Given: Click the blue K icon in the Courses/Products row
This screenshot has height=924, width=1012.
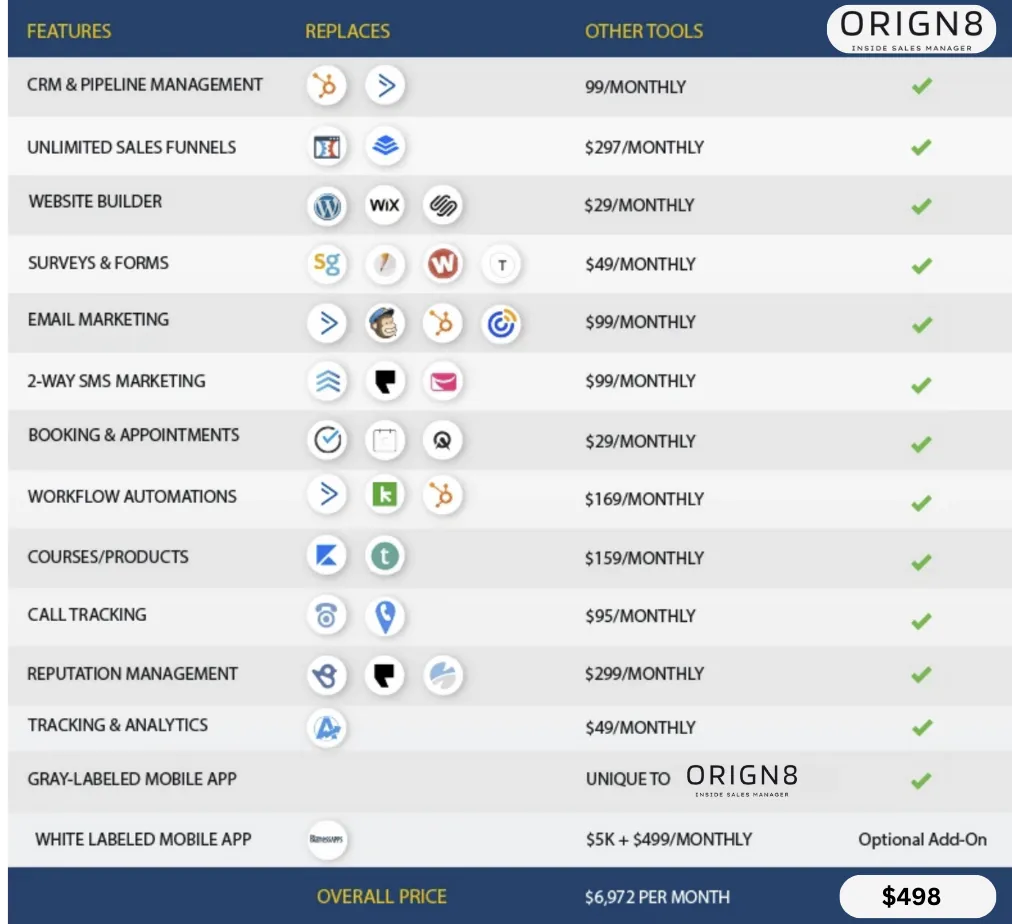Looking at the screenshot, I should [327, 556].
